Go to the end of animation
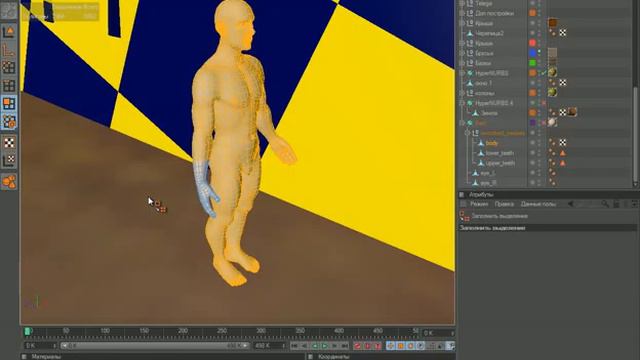Viewport: 640px width, 360px height. click(345, 346)
